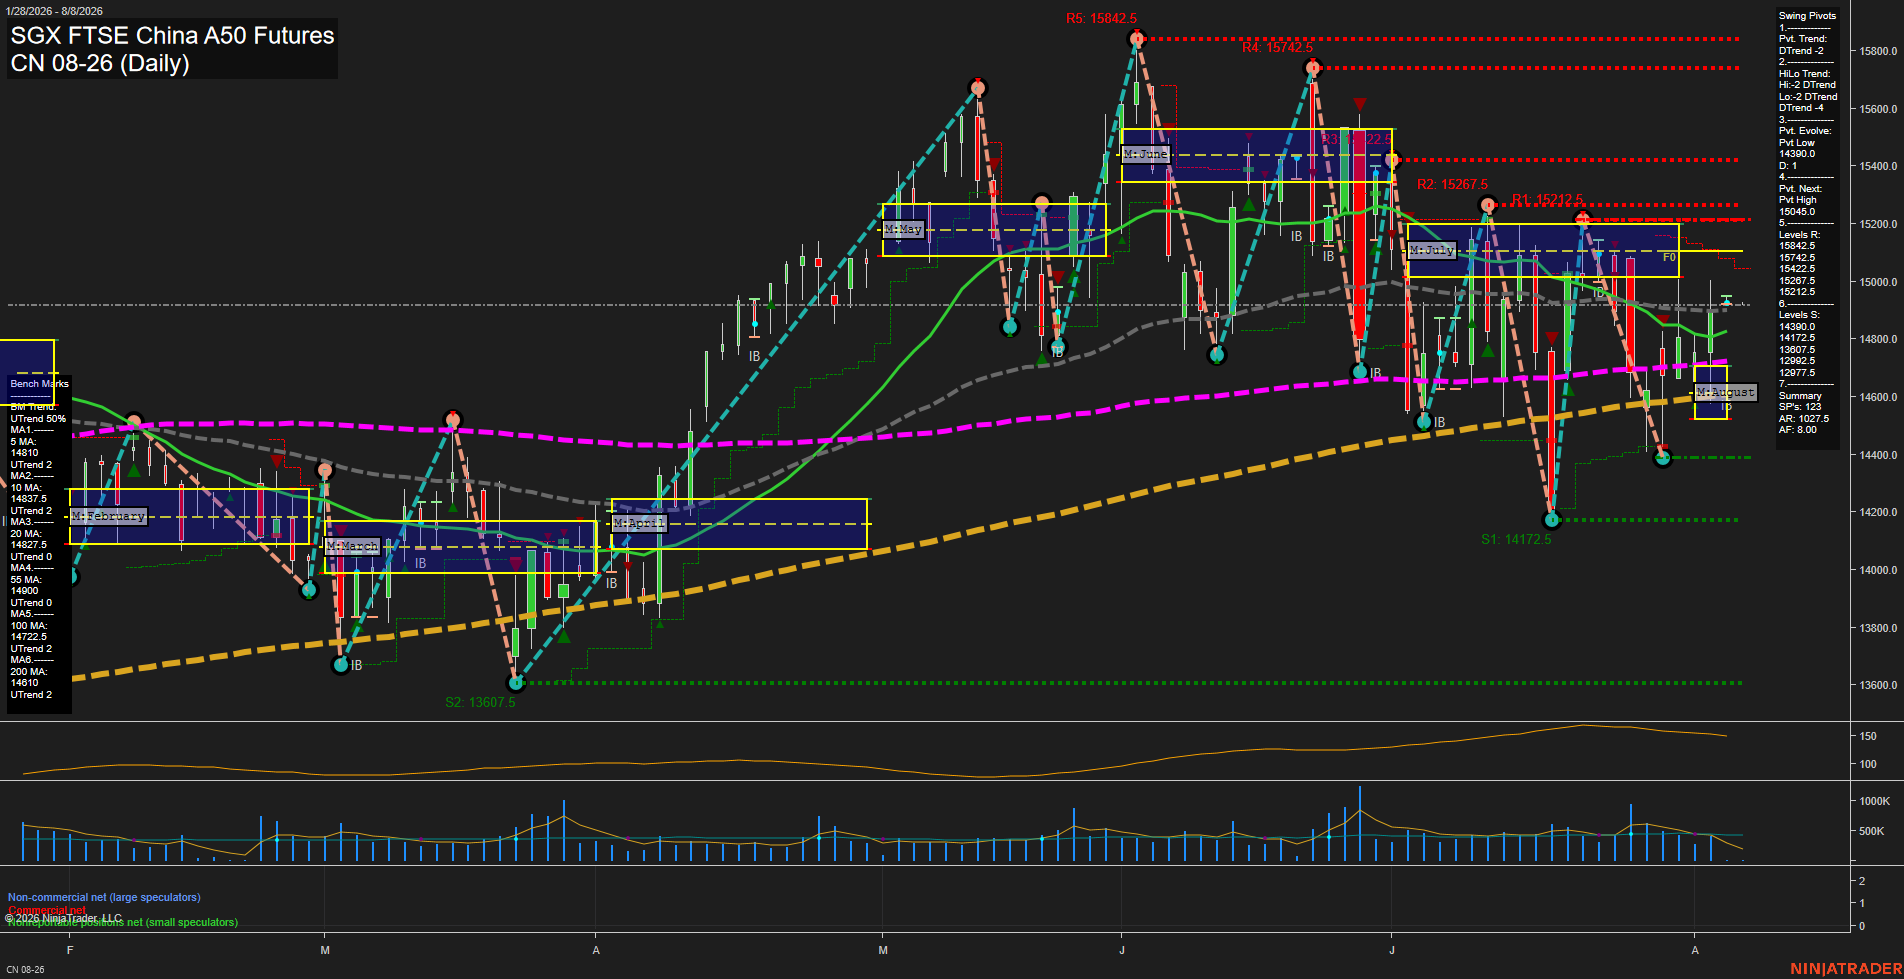Click the F0 label in the July box
Screen dimensions: 1904x979
[1669, 258]
